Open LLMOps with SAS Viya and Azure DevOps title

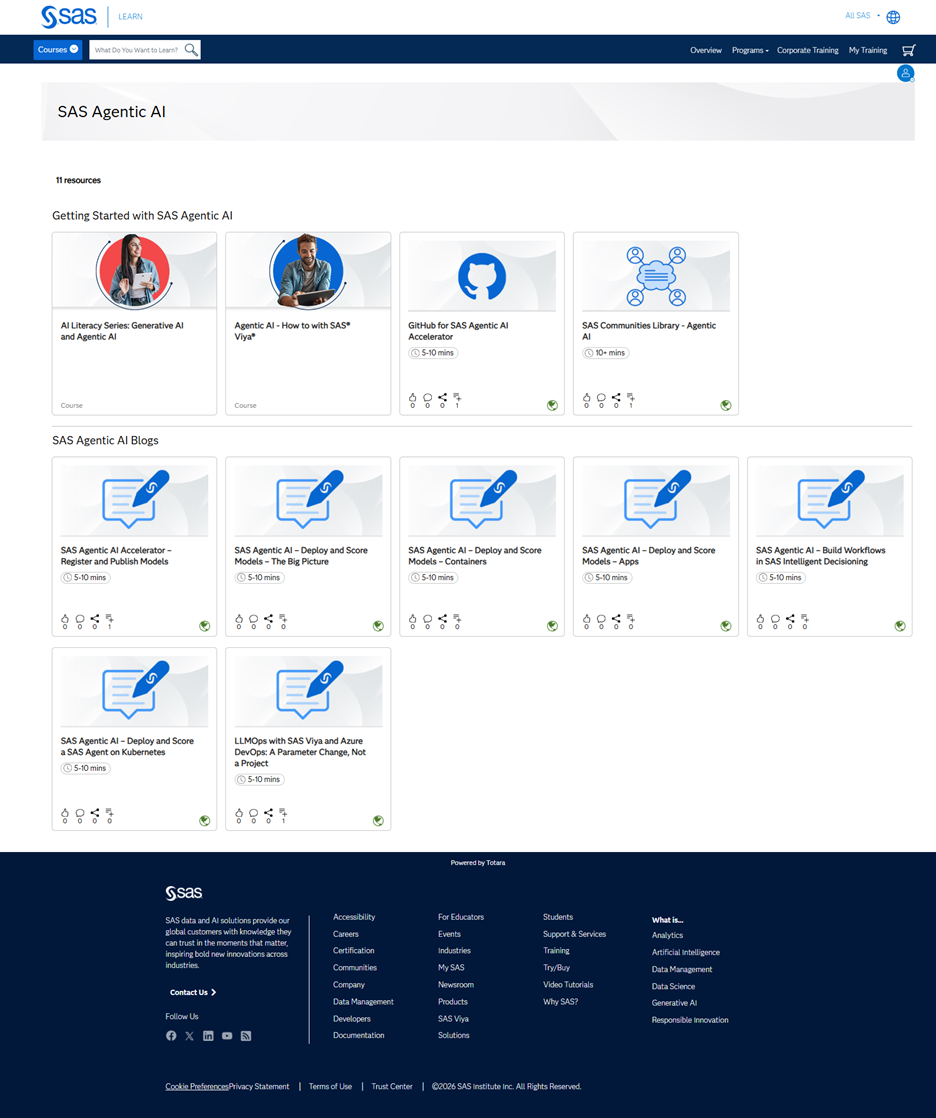coord(300,752)
